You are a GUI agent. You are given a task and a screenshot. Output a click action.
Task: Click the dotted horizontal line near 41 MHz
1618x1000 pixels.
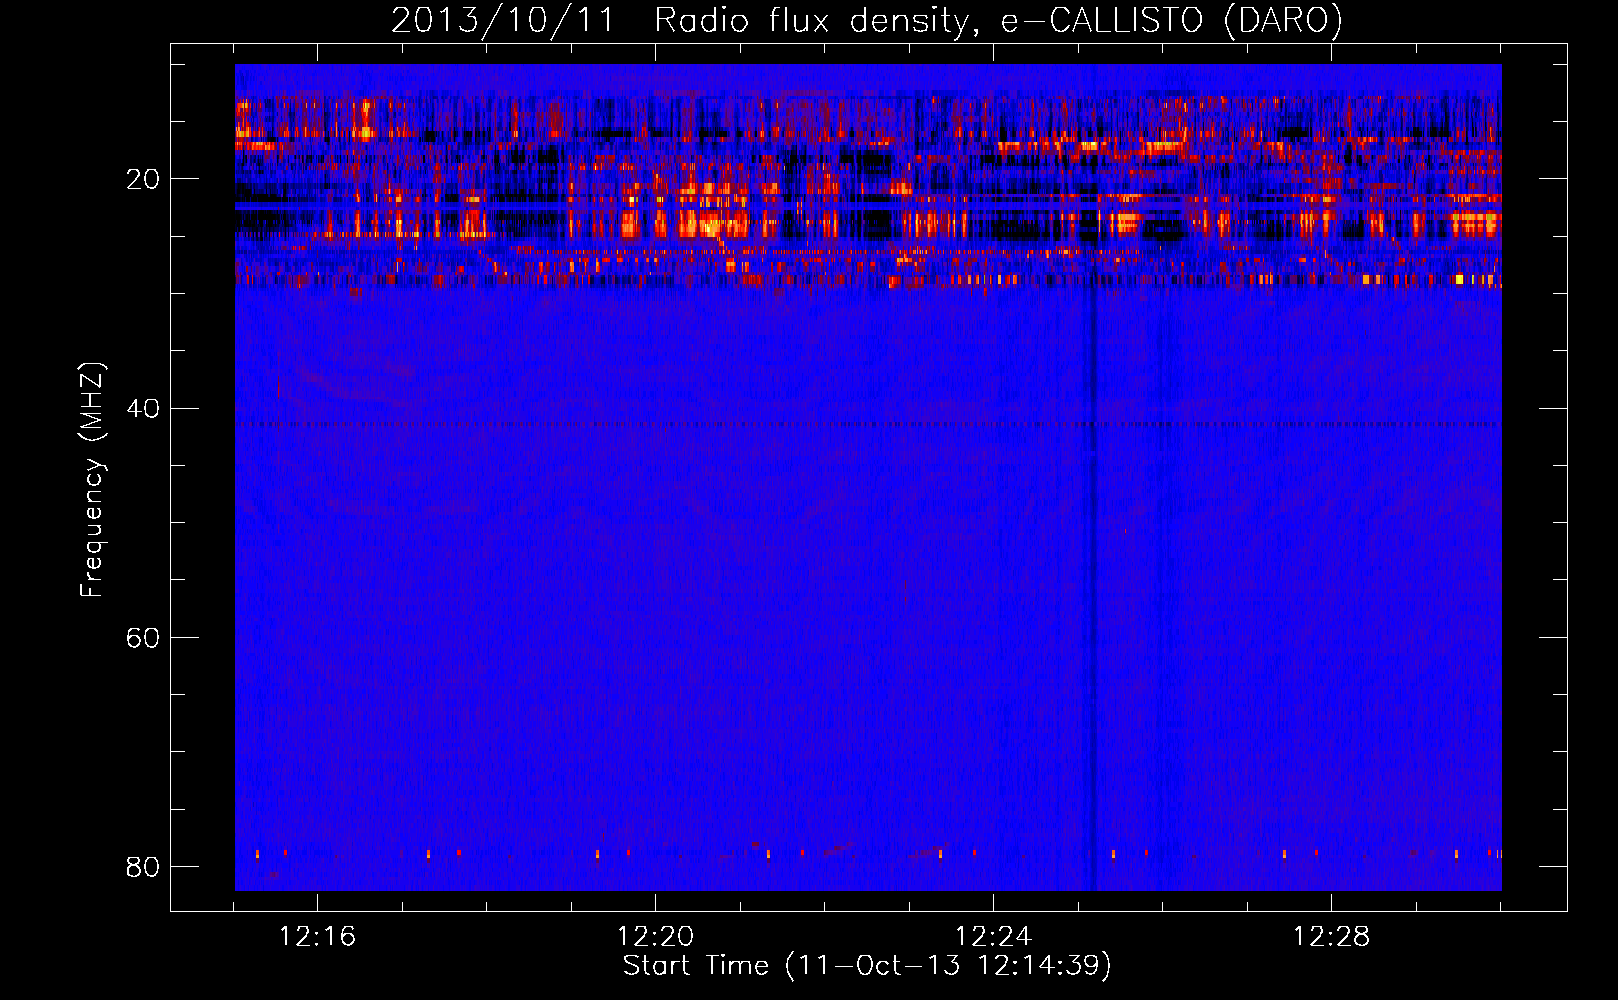(x=868, y=424)
